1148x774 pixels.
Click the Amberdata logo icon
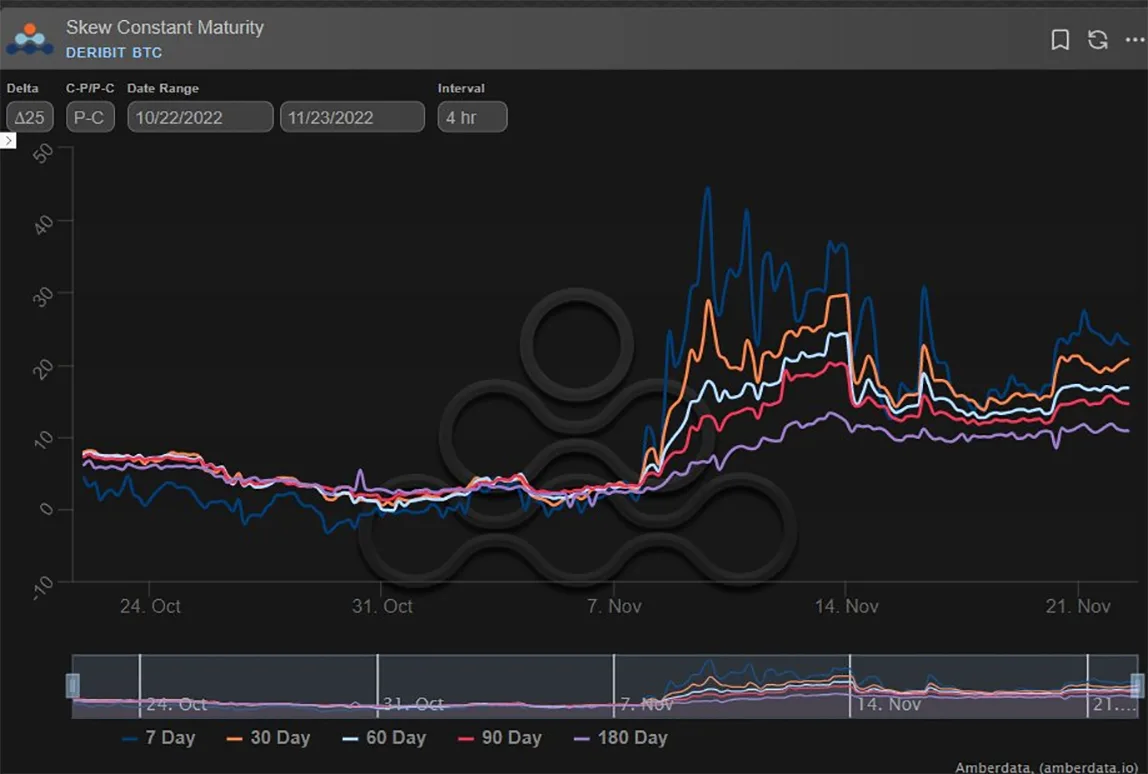click(29, 40)
